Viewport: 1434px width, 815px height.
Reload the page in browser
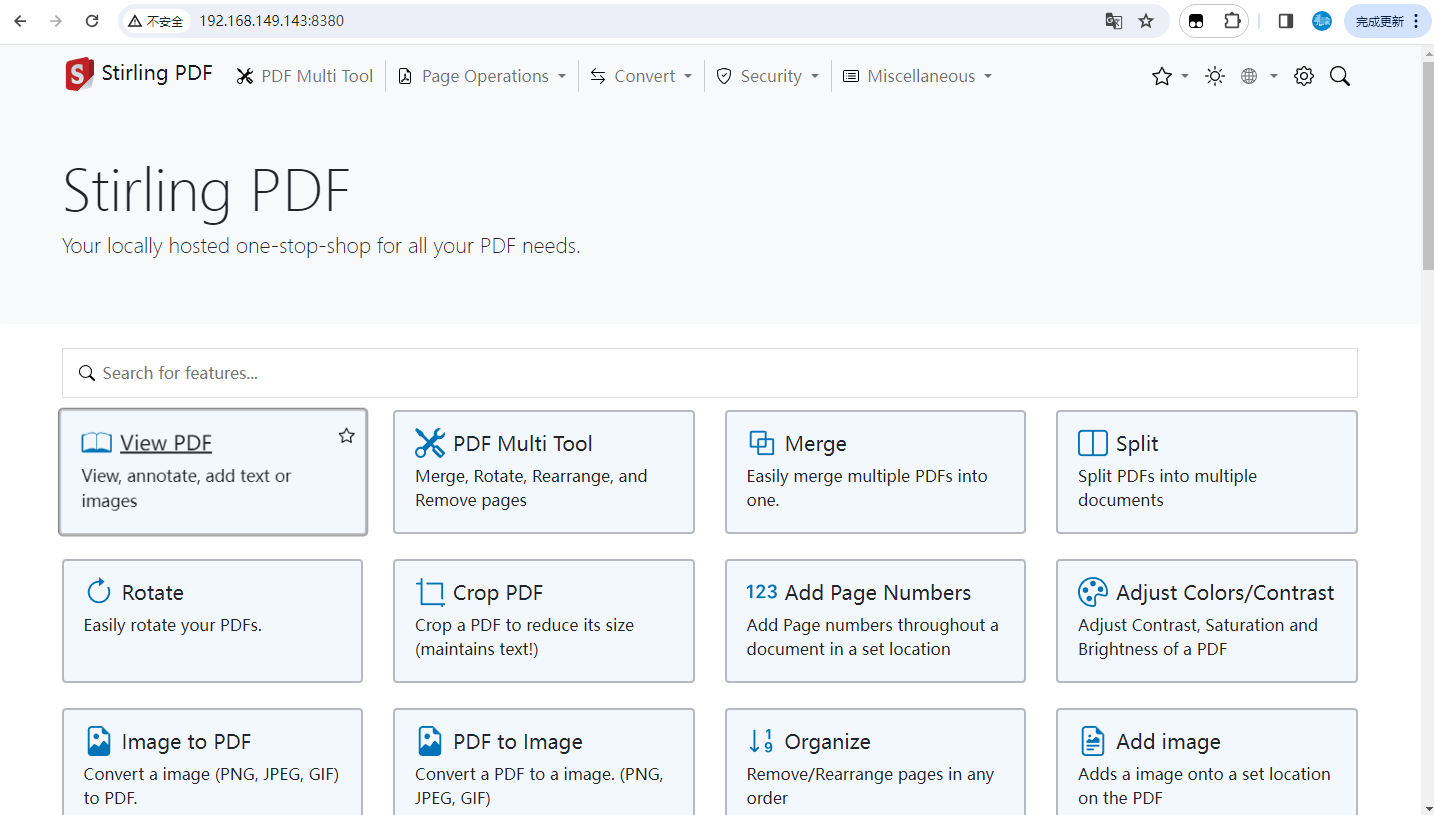92,21
